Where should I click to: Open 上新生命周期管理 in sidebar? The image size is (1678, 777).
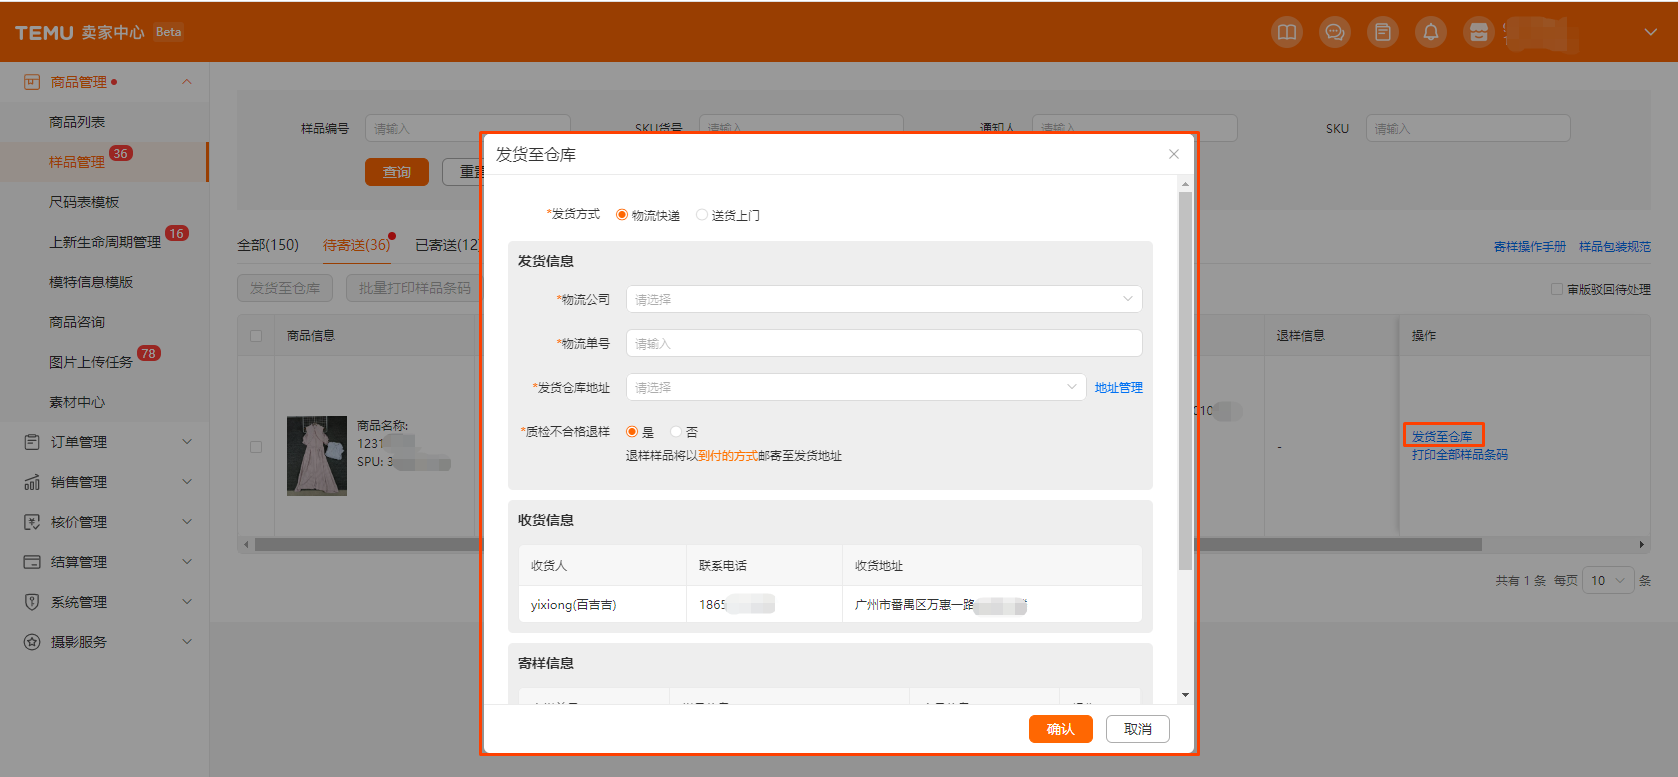[105, 242]
